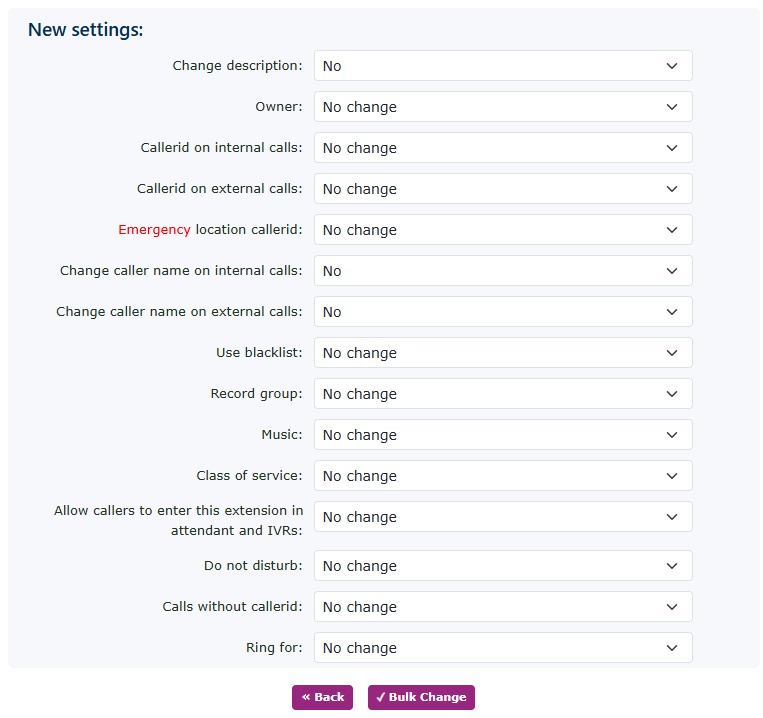
Task: Expand Calls without callerid dropdown
Action: click(x=502, y=607)
